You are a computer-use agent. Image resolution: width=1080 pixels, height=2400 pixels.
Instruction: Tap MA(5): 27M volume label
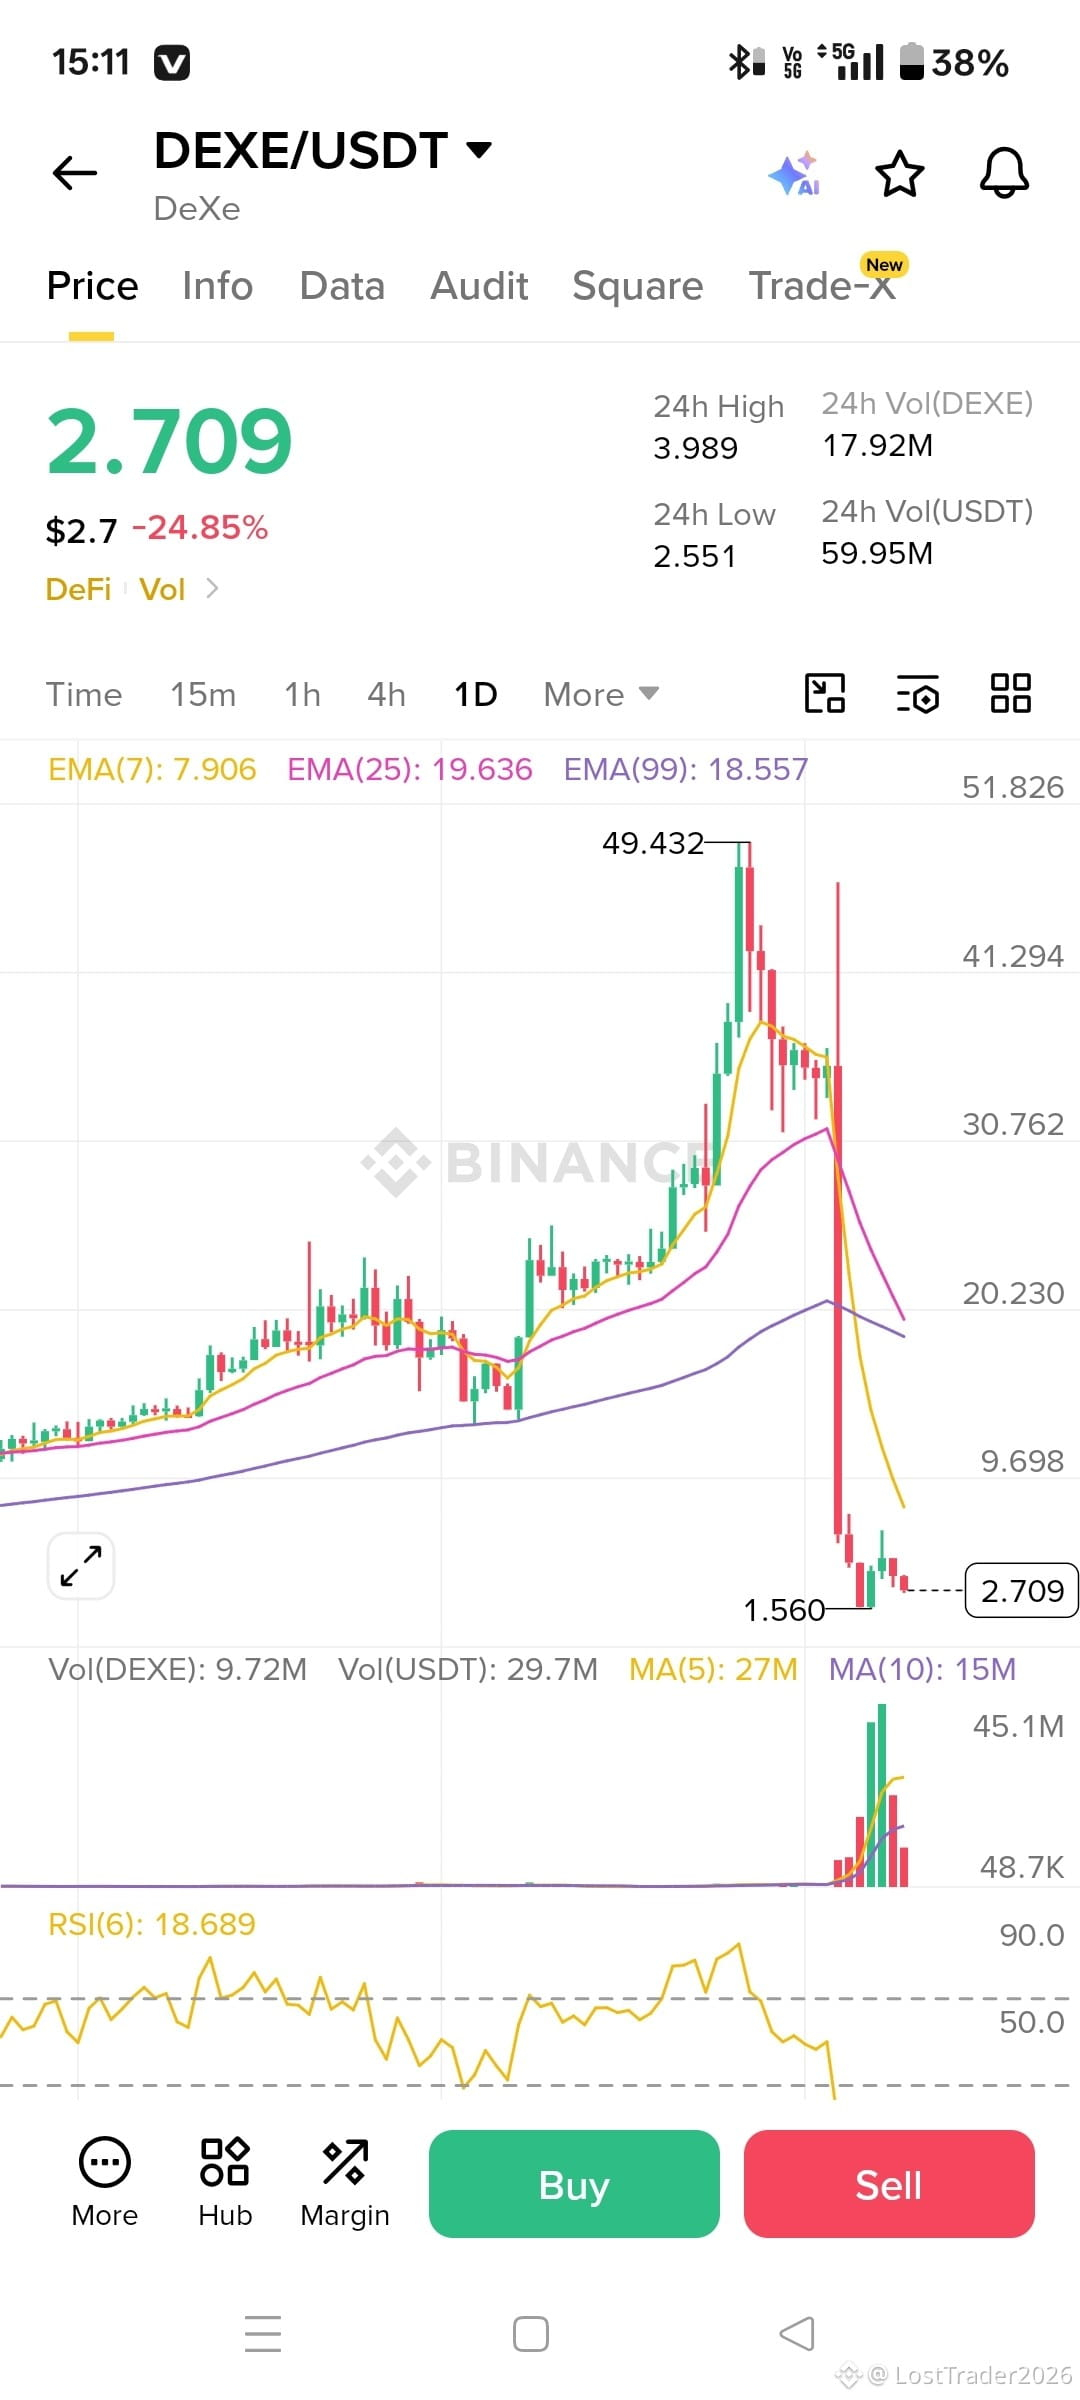pyautogui.click(x=713, y=1669)
